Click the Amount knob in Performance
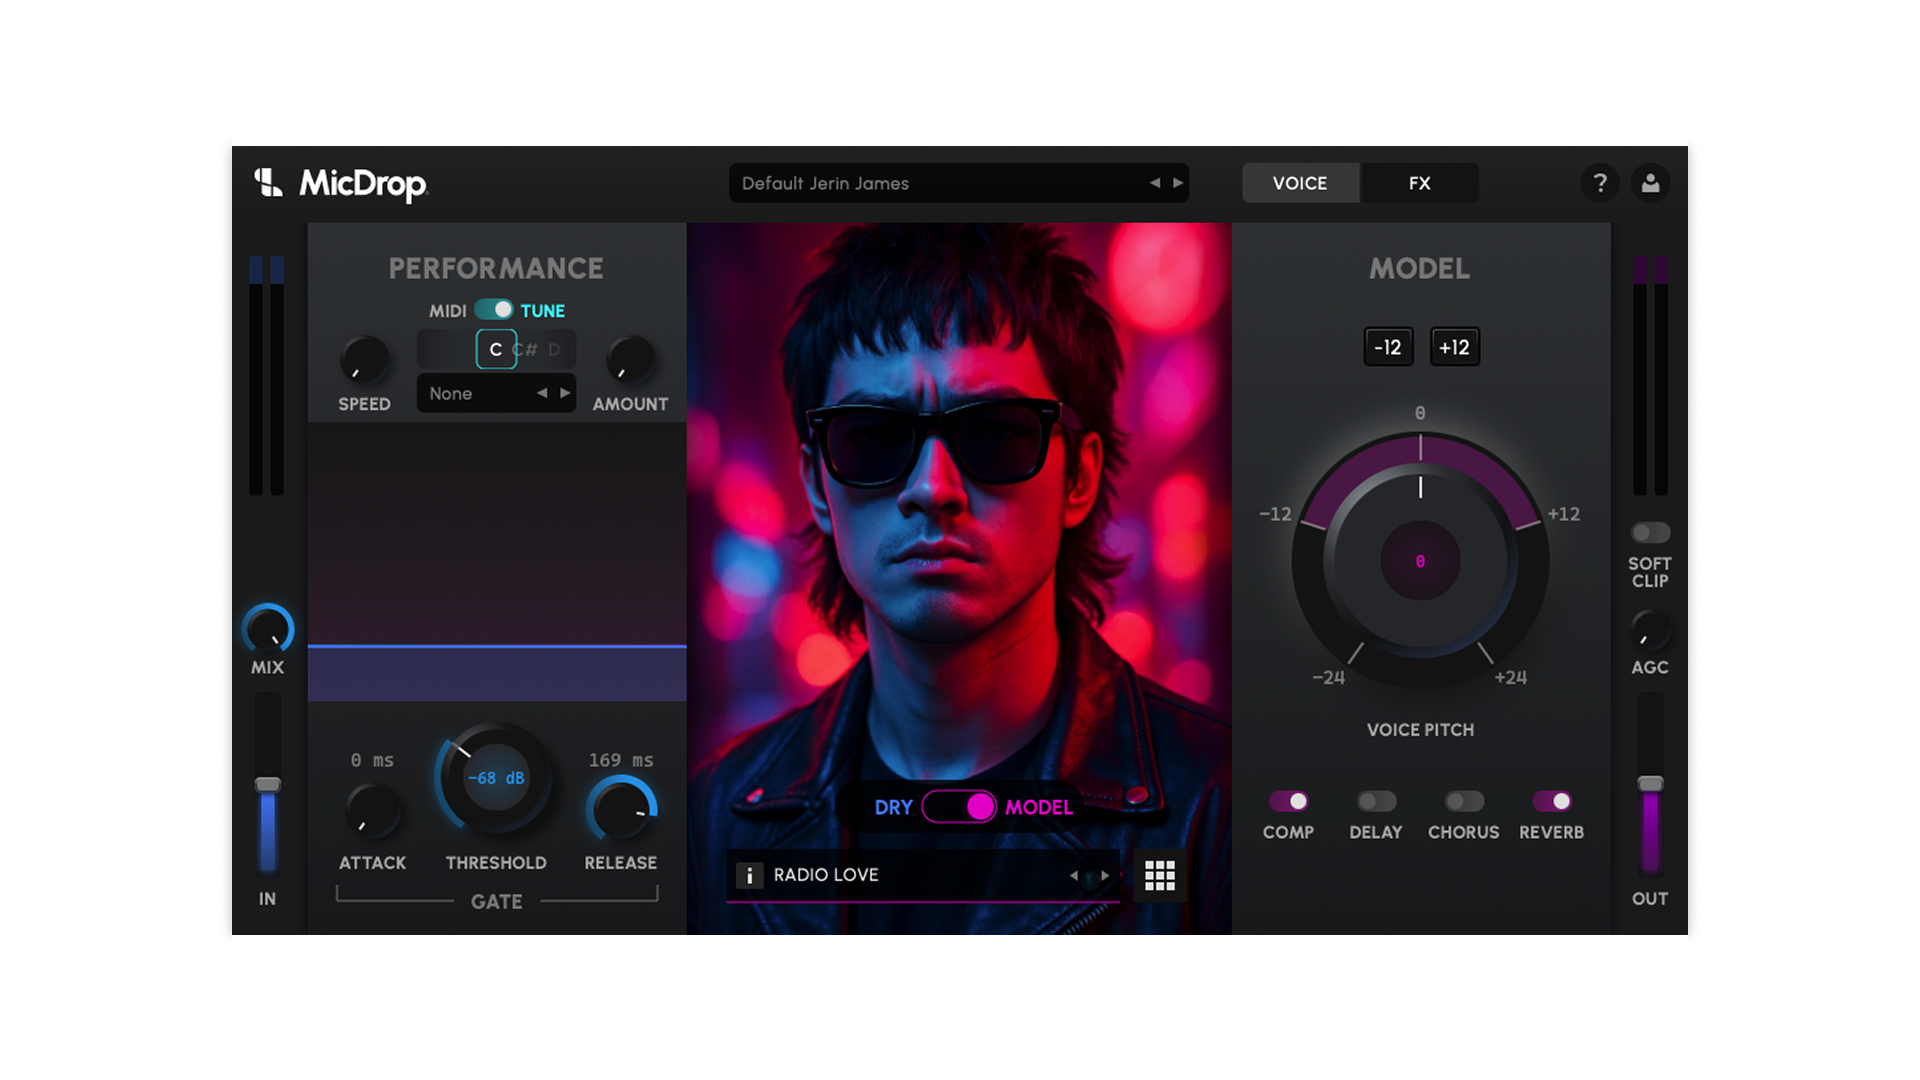This screenshot has width=1920, height=1080. pos(630,359)
